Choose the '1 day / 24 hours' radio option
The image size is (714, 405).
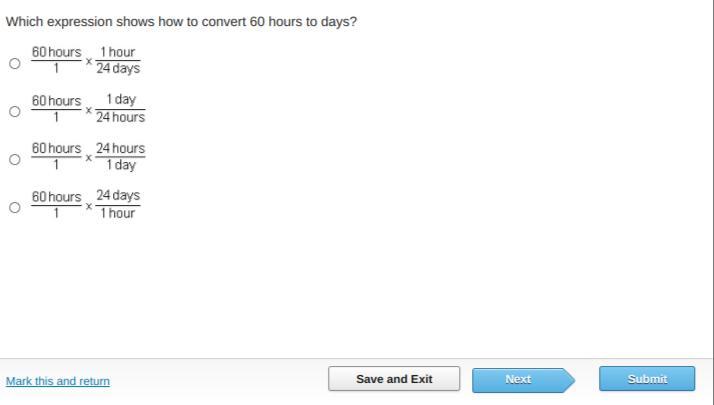coord(14,111)
